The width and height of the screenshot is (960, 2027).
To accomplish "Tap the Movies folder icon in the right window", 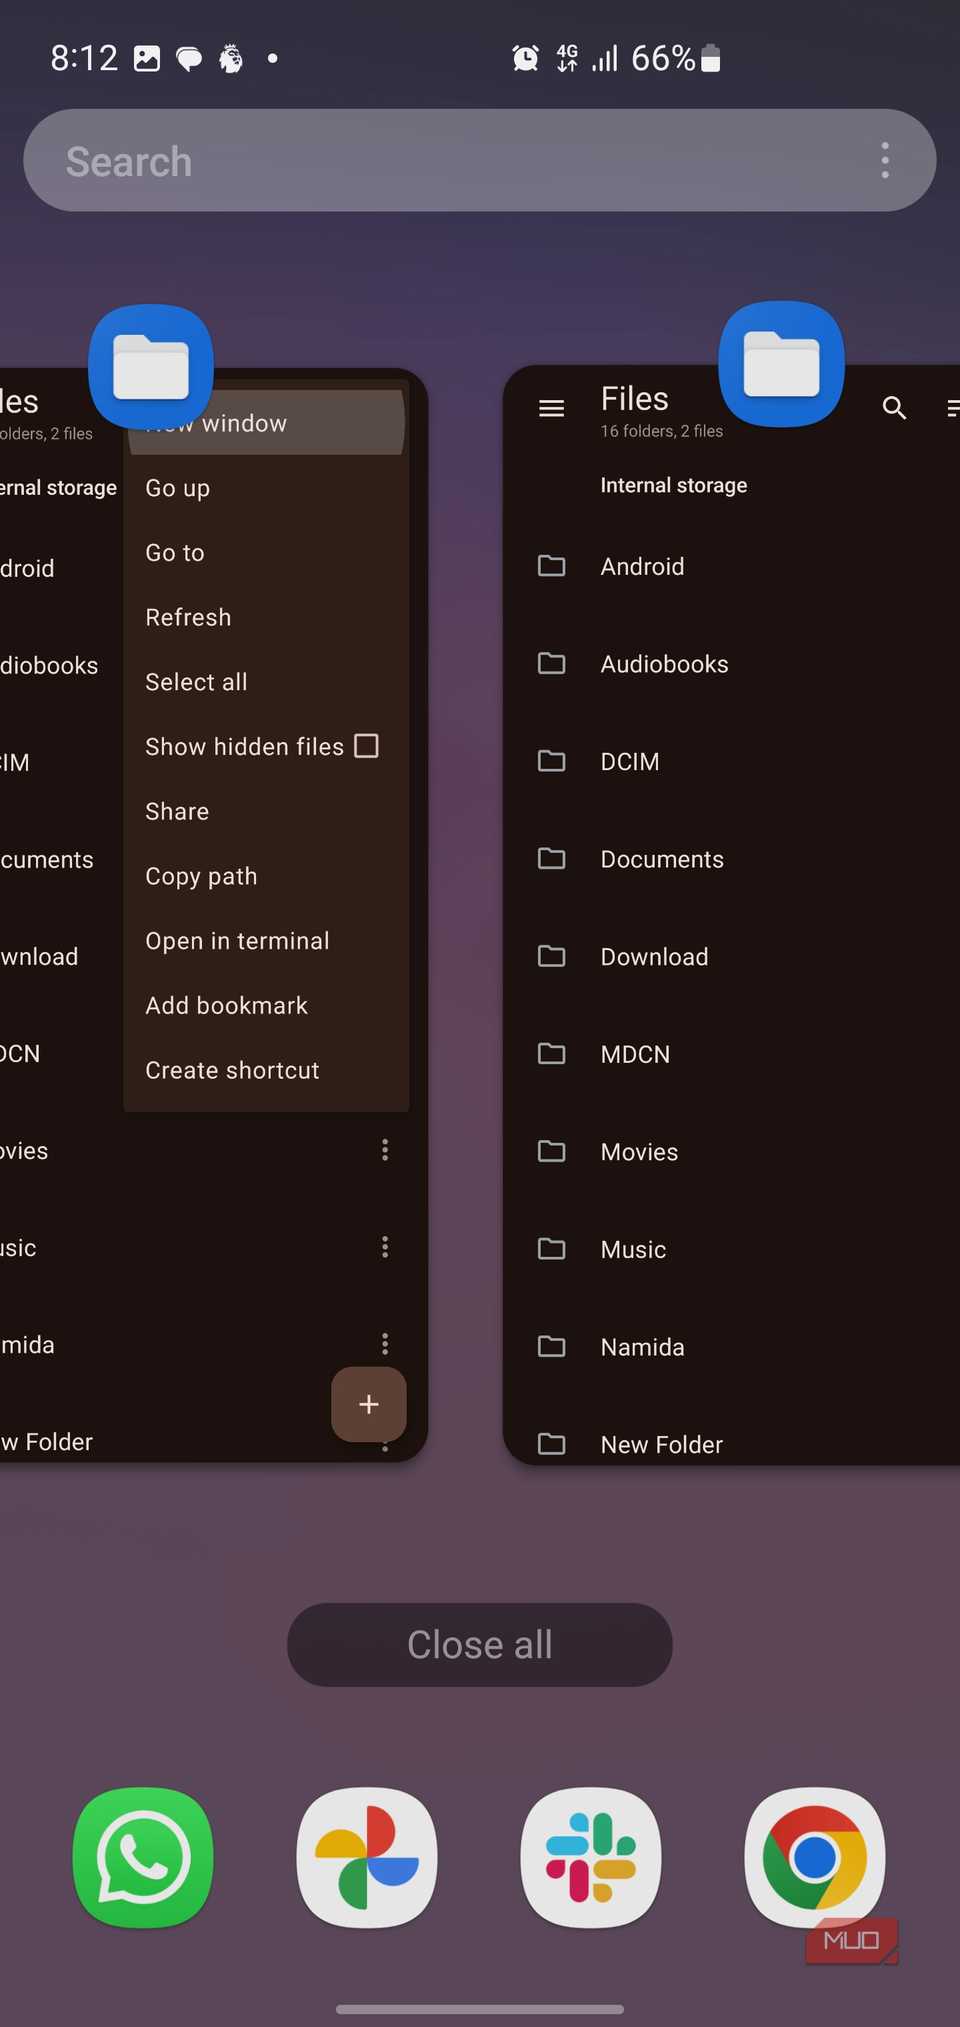I will point(552,1151).
